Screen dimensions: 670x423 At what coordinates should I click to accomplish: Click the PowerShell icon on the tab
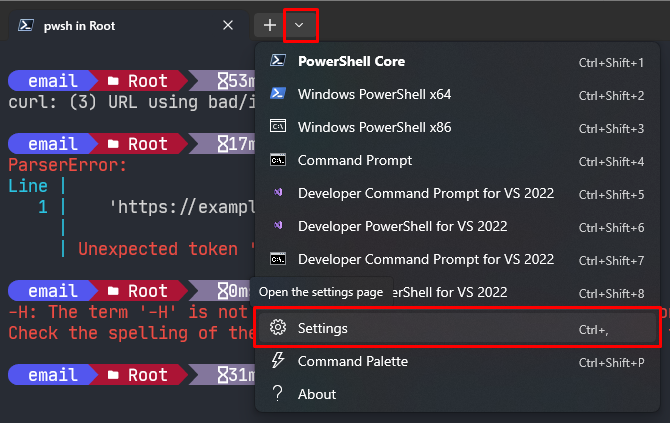(x=26, y=26)
